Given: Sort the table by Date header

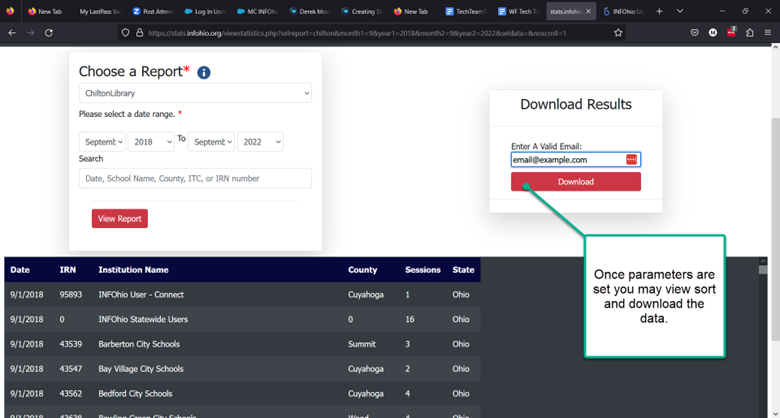Looking at the screenshot, I should (x=20, y=270).
